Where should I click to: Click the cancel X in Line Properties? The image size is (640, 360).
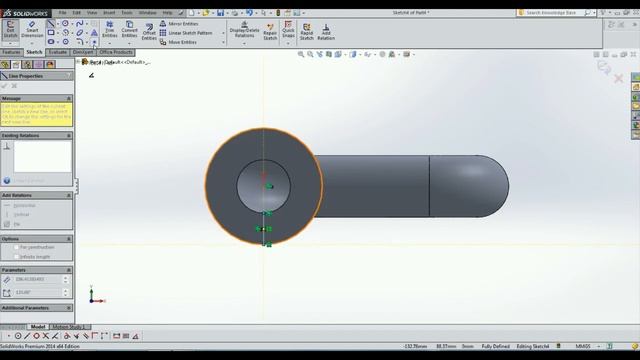(x=14, y=86)
